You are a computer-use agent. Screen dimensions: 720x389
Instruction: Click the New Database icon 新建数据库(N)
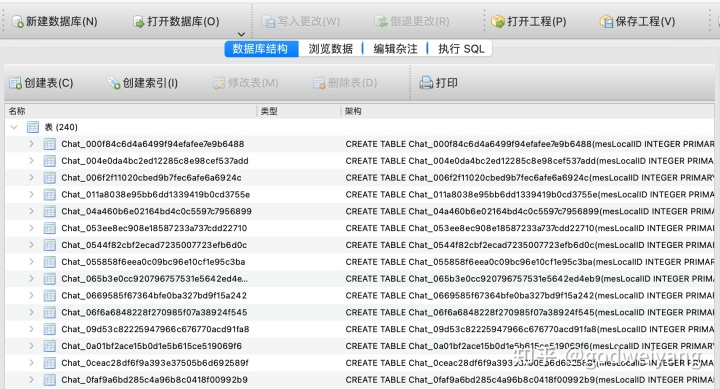(17, 22)
